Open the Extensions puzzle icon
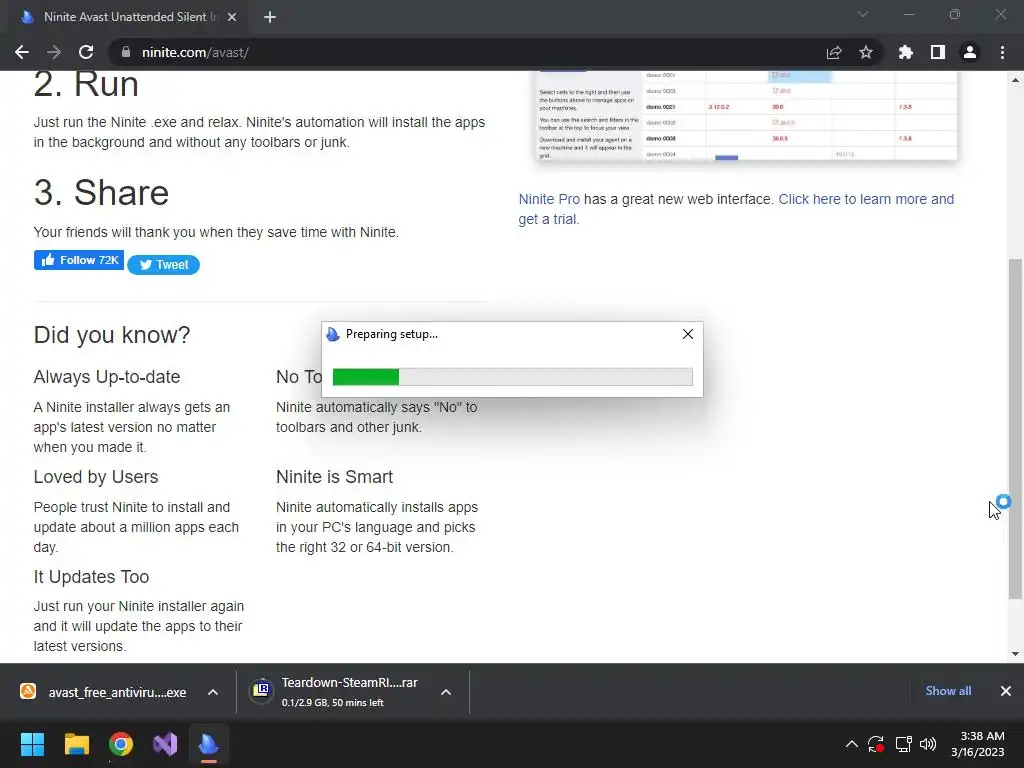This screenshot has width=1024, height=768. point(906,52)
